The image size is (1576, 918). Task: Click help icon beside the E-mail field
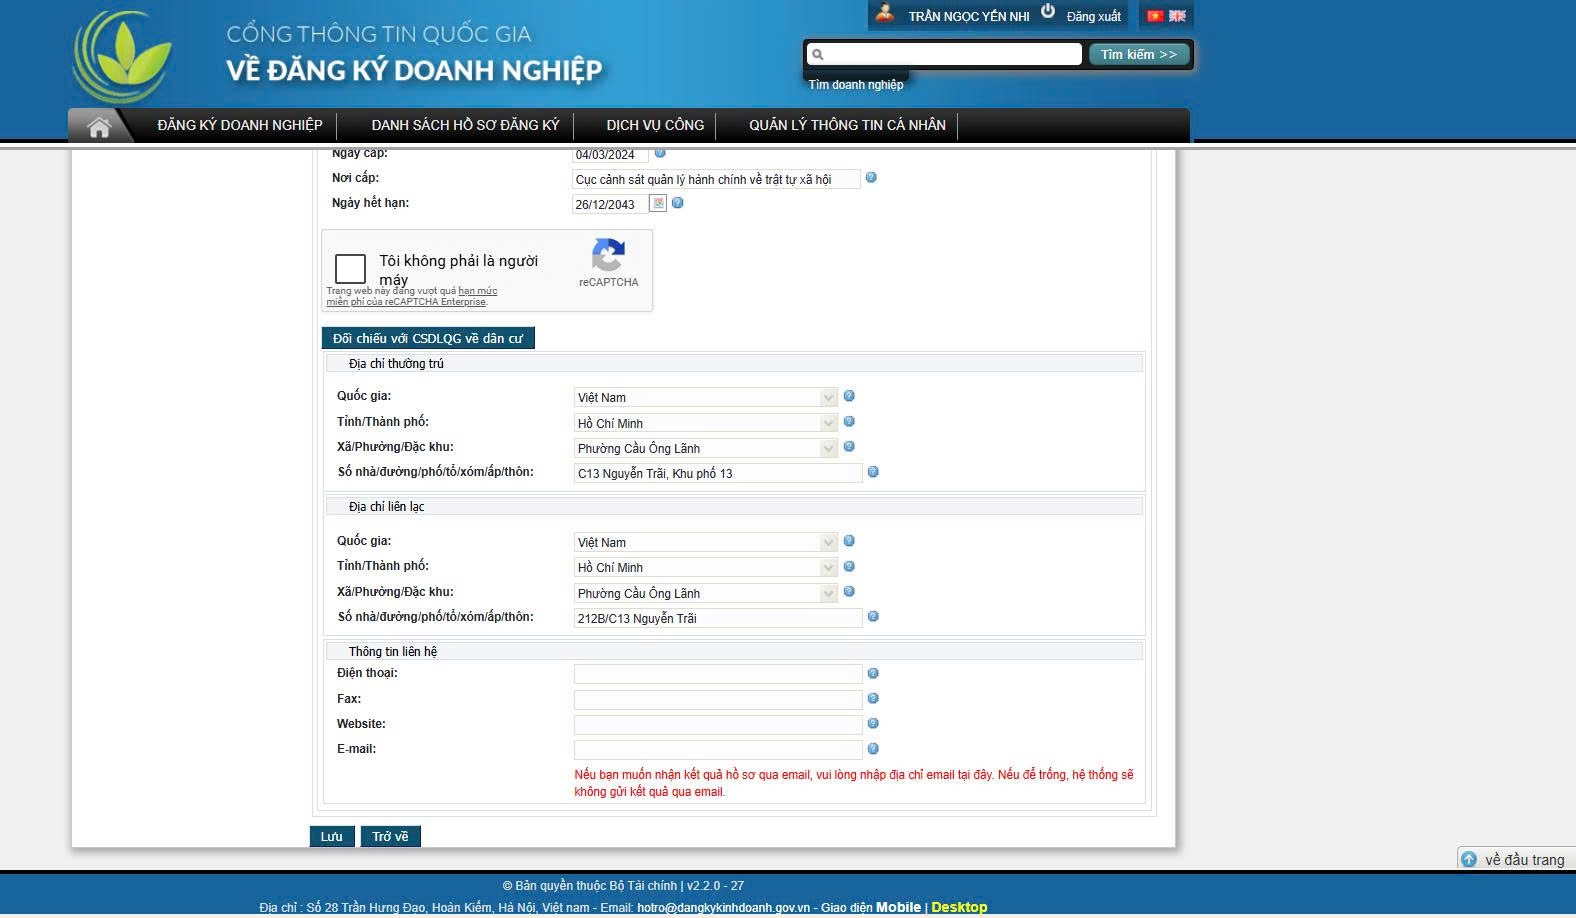[x=873, y=749]
